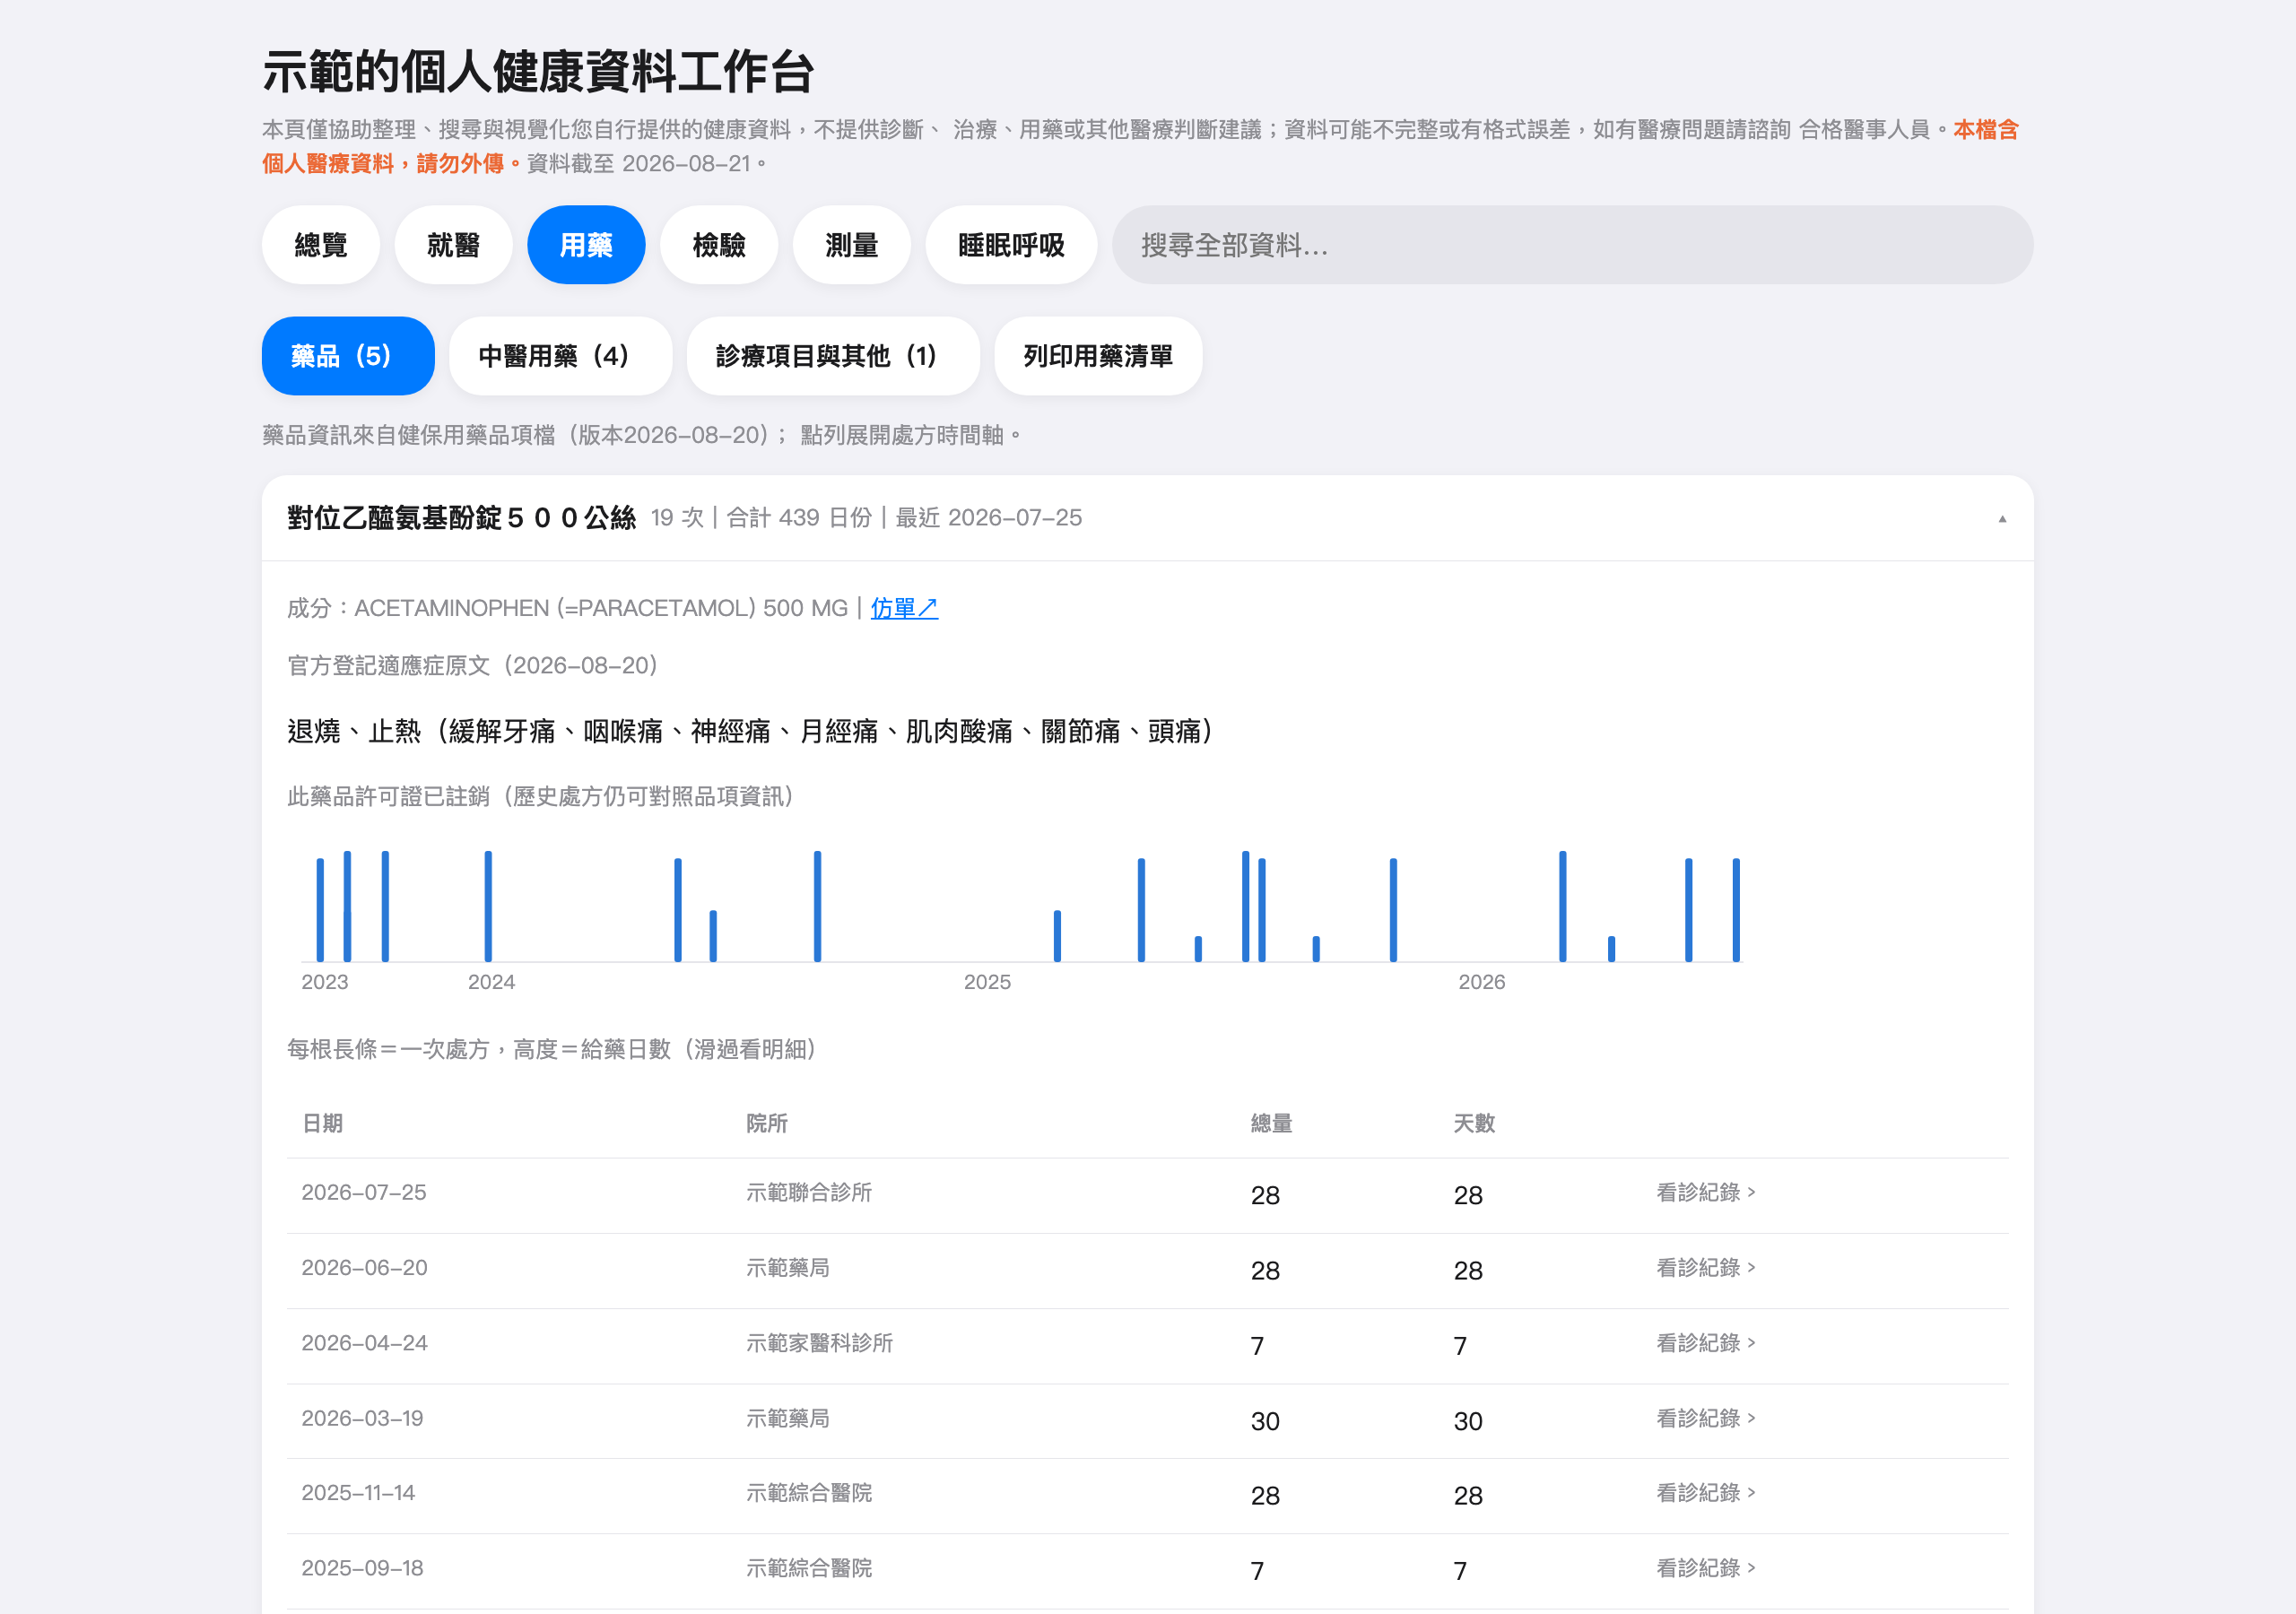This screenshot has width=2296, height=1614.
Task: Click the date cell 2026-03-19
Action: 362,1418
